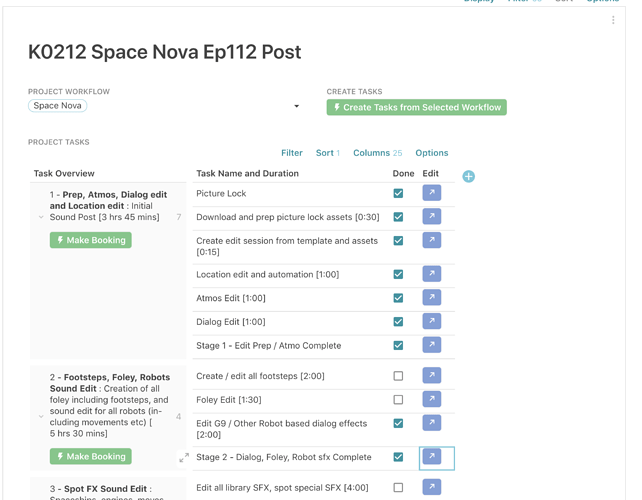This screenshot has width=642, height=500.
Task: Open the Filter menu for project tasks
Action: [292, 153]
